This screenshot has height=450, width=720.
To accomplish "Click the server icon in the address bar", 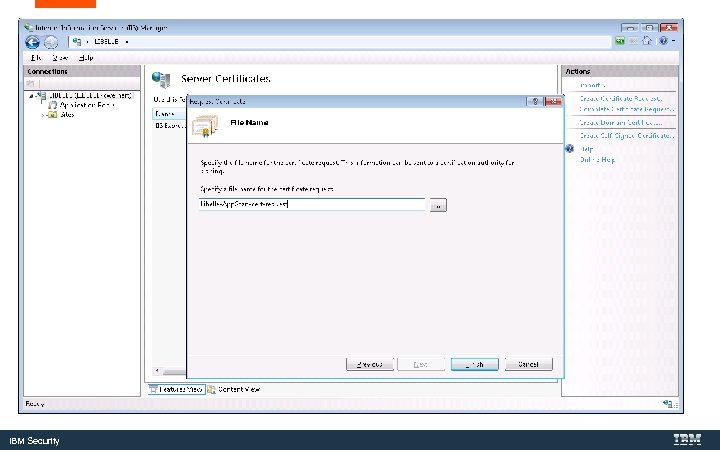I will coord(77,42).
